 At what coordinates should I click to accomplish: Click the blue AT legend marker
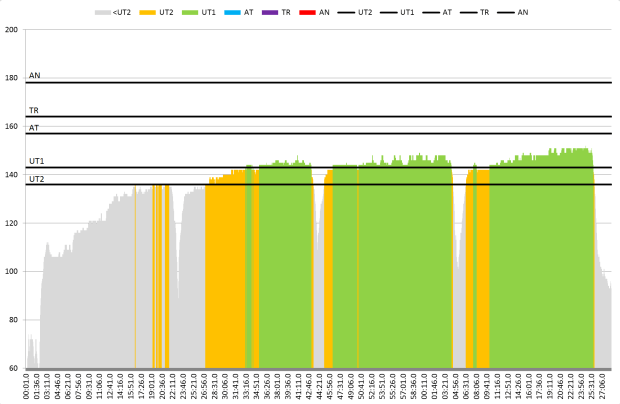click(x=235, y=13)
